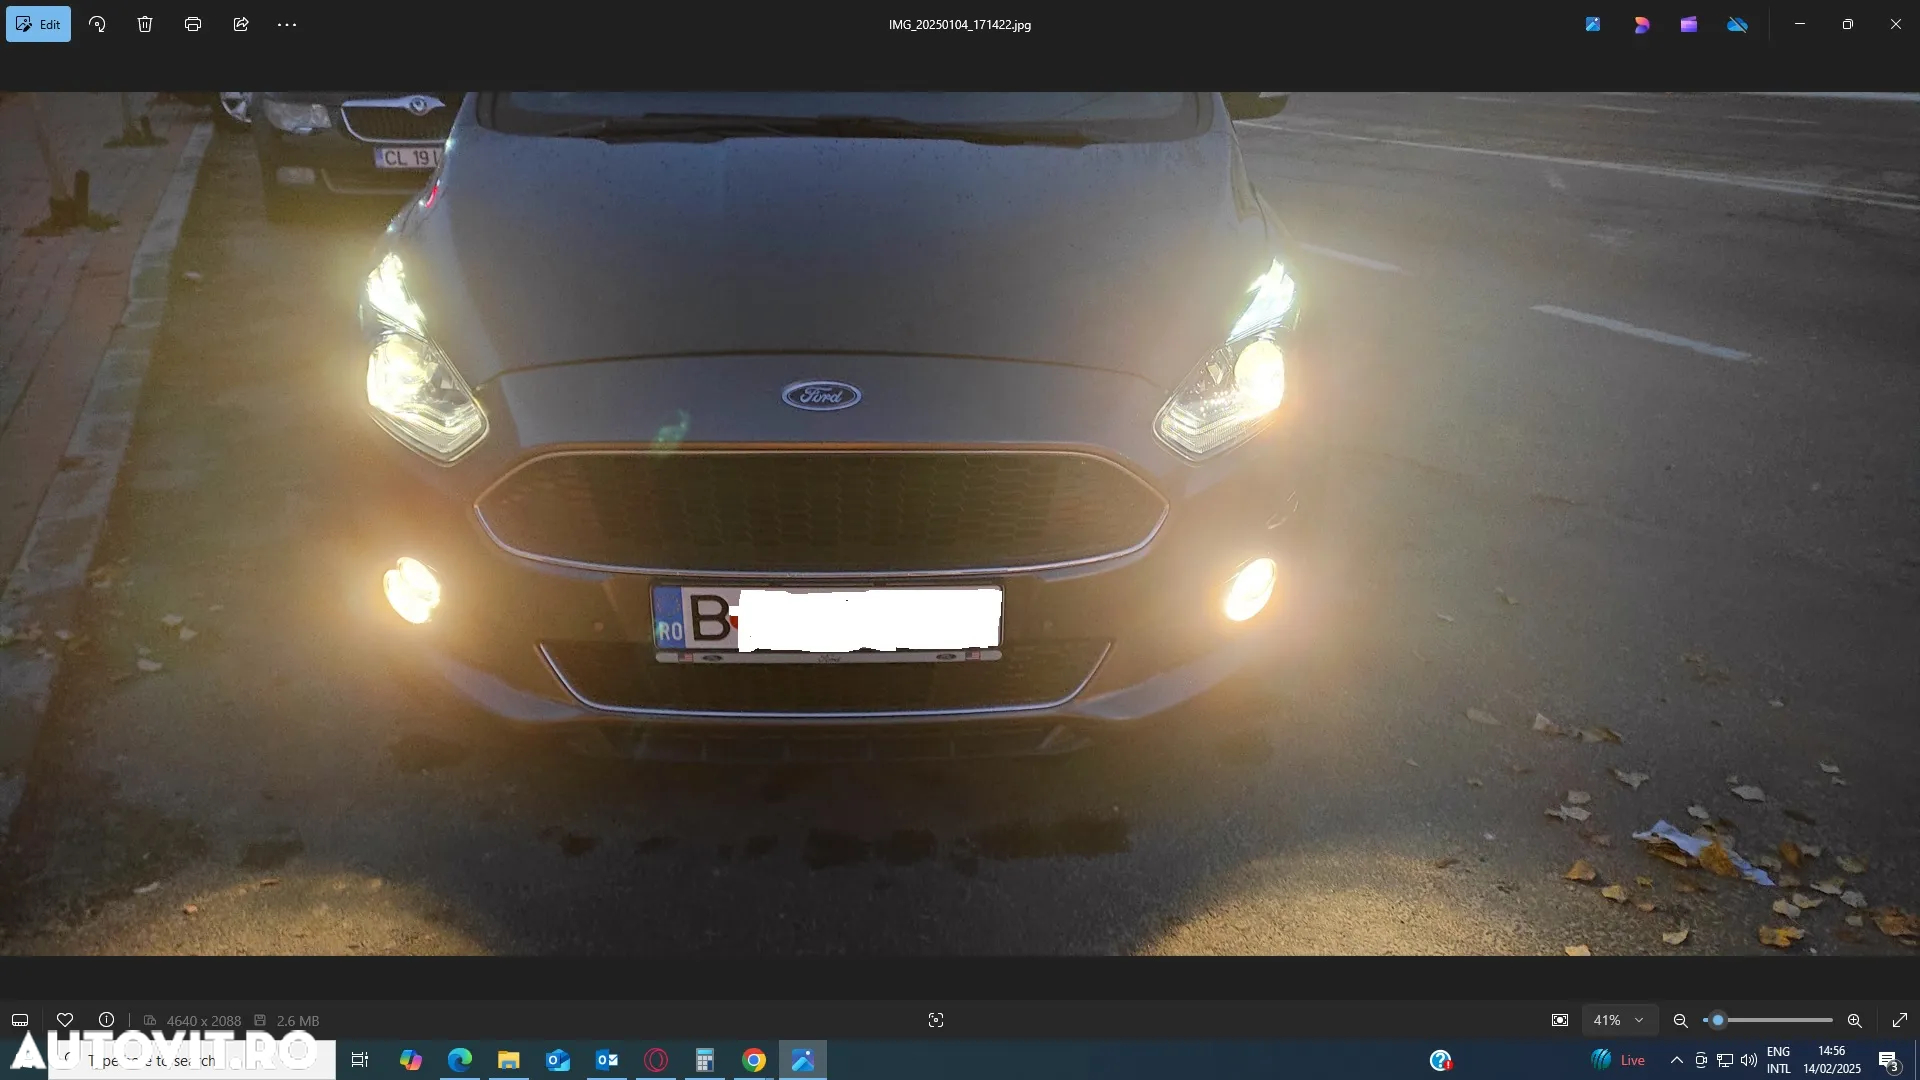Open the notifications action center
The height and width of the screenshot is (1080, 1920).
tap(1889, 1060)
